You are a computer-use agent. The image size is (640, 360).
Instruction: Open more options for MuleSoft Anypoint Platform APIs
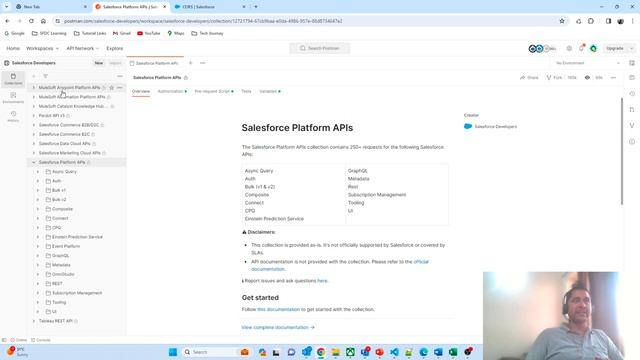120,87
